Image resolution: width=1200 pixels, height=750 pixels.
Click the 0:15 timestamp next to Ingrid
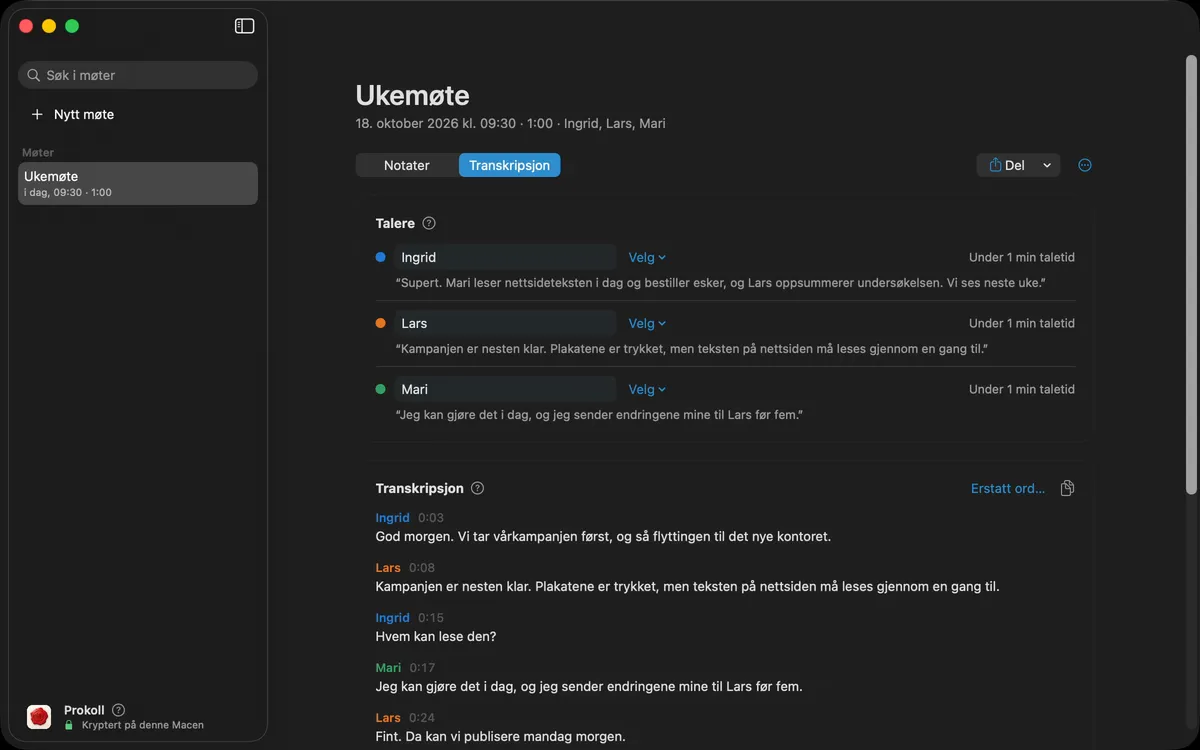click(x=431, y=618)
